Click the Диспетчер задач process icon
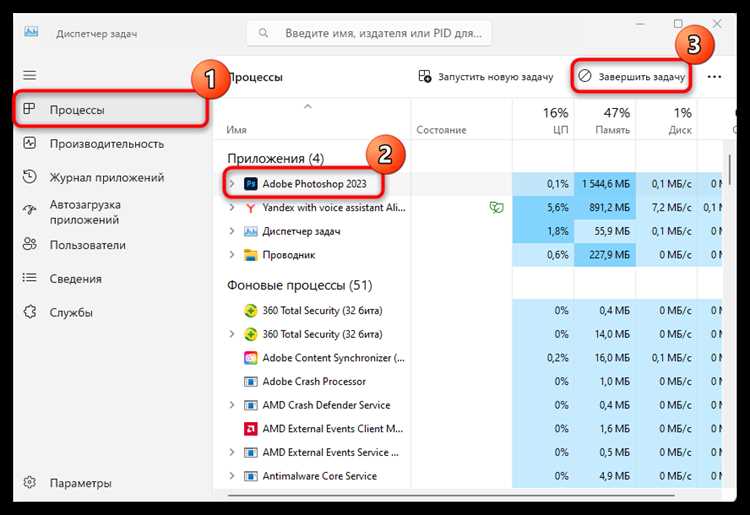This screenshot has height=515, width=750. click(251, 231)
